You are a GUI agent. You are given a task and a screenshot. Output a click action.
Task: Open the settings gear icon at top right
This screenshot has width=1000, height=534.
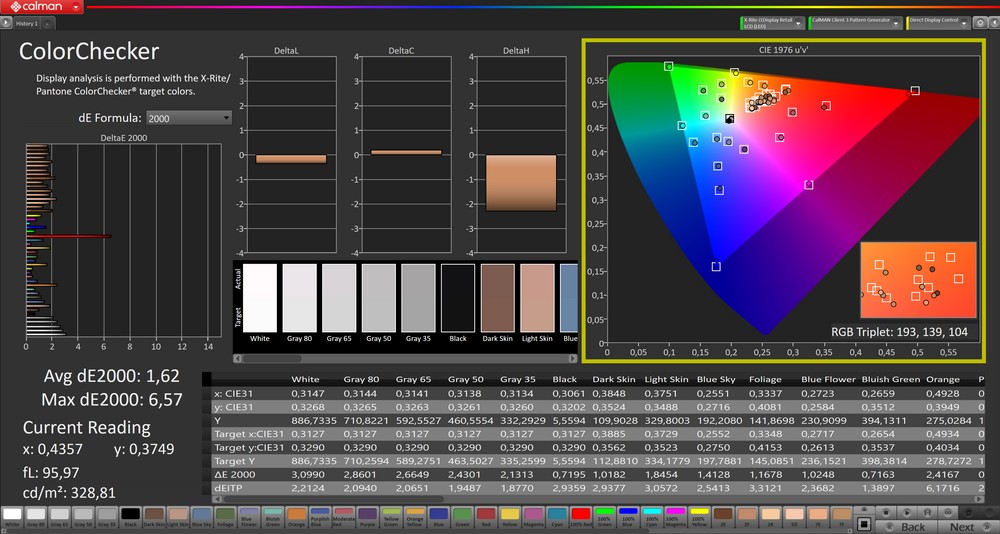tap(980, 21)
